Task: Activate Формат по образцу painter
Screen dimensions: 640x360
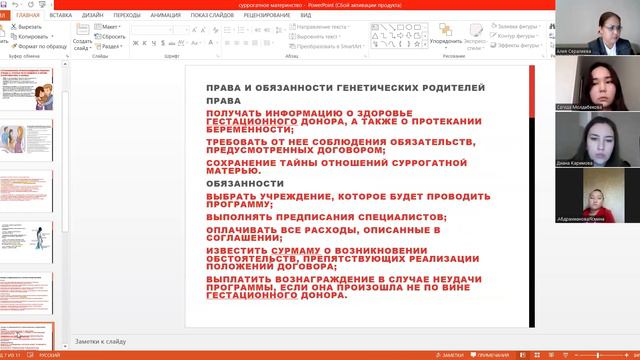Action: [39, 46]
